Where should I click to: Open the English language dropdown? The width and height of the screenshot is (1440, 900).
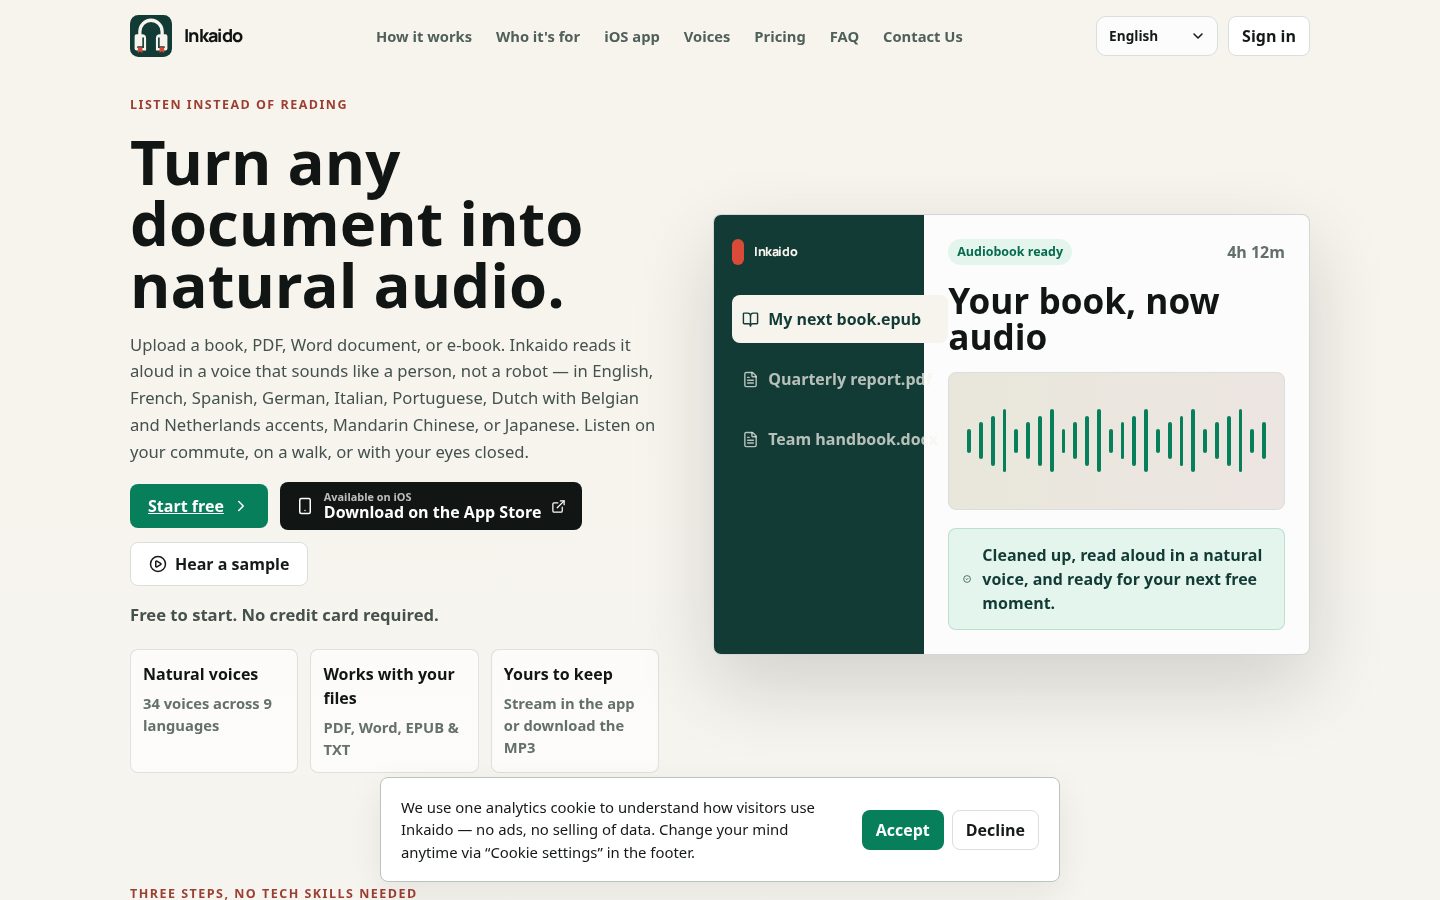[x=1156, y=36]
